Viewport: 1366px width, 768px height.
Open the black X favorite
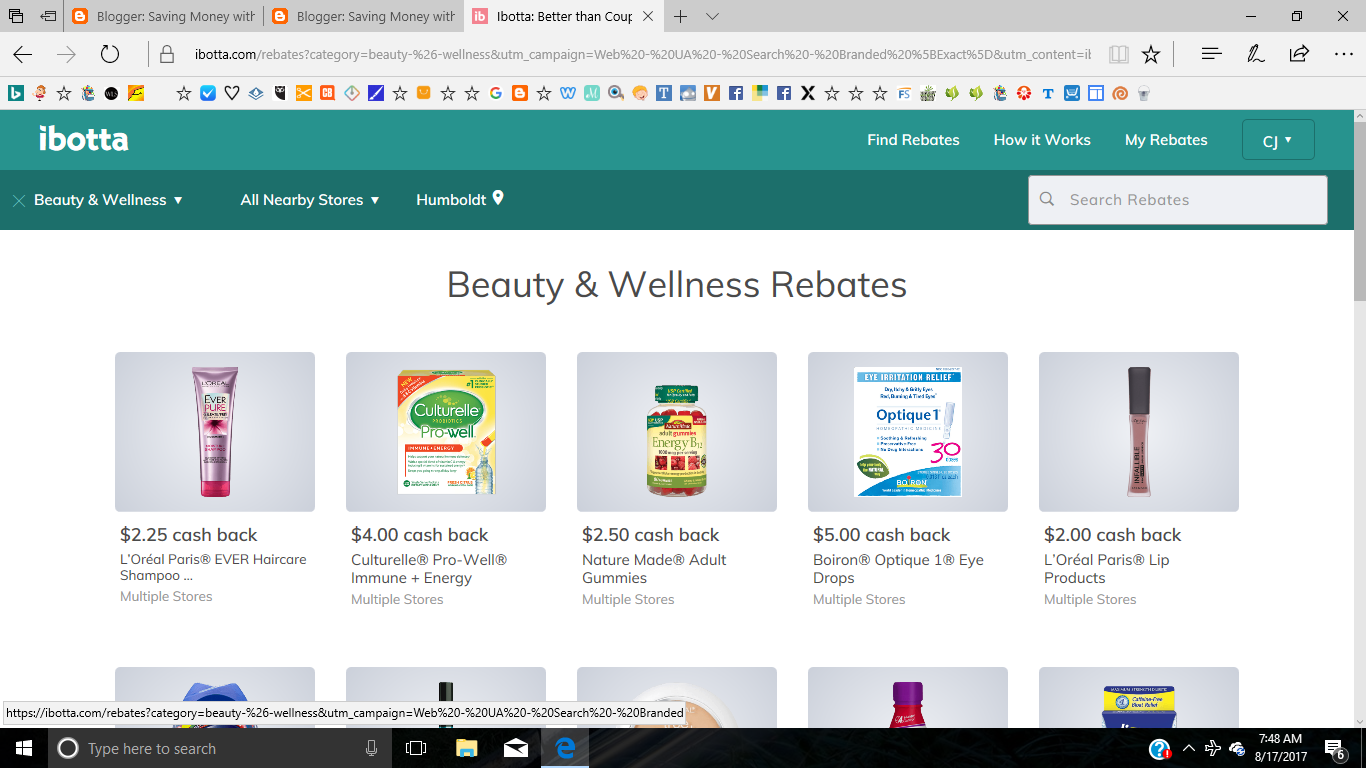(x=808, y=93)
